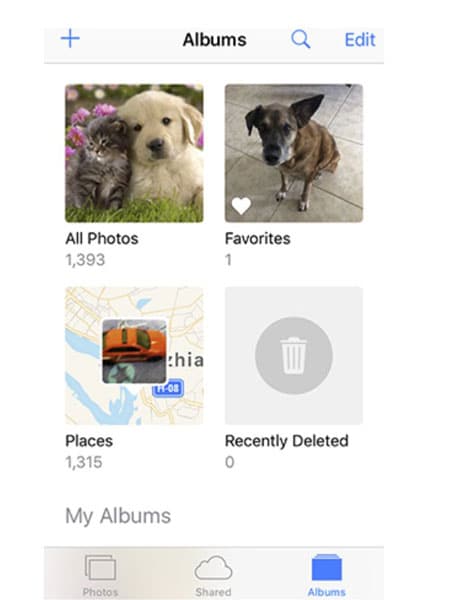Viewport: 452px width, 600px height.
Task: Tap the Edit button
Action: (x=360, y=39)
